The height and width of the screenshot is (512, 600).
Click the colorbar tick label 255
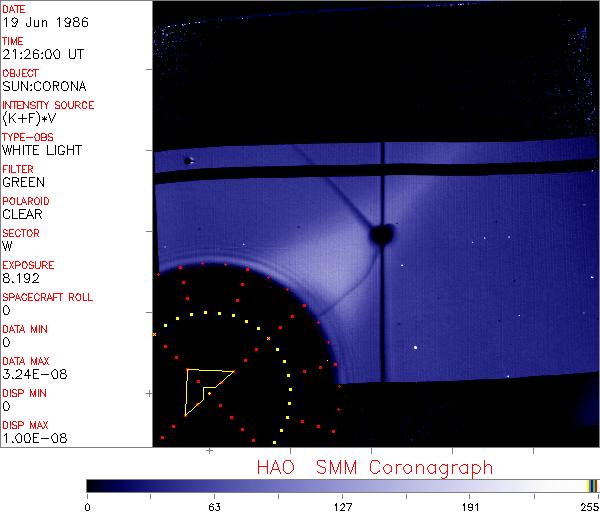(x=587, y=505)
